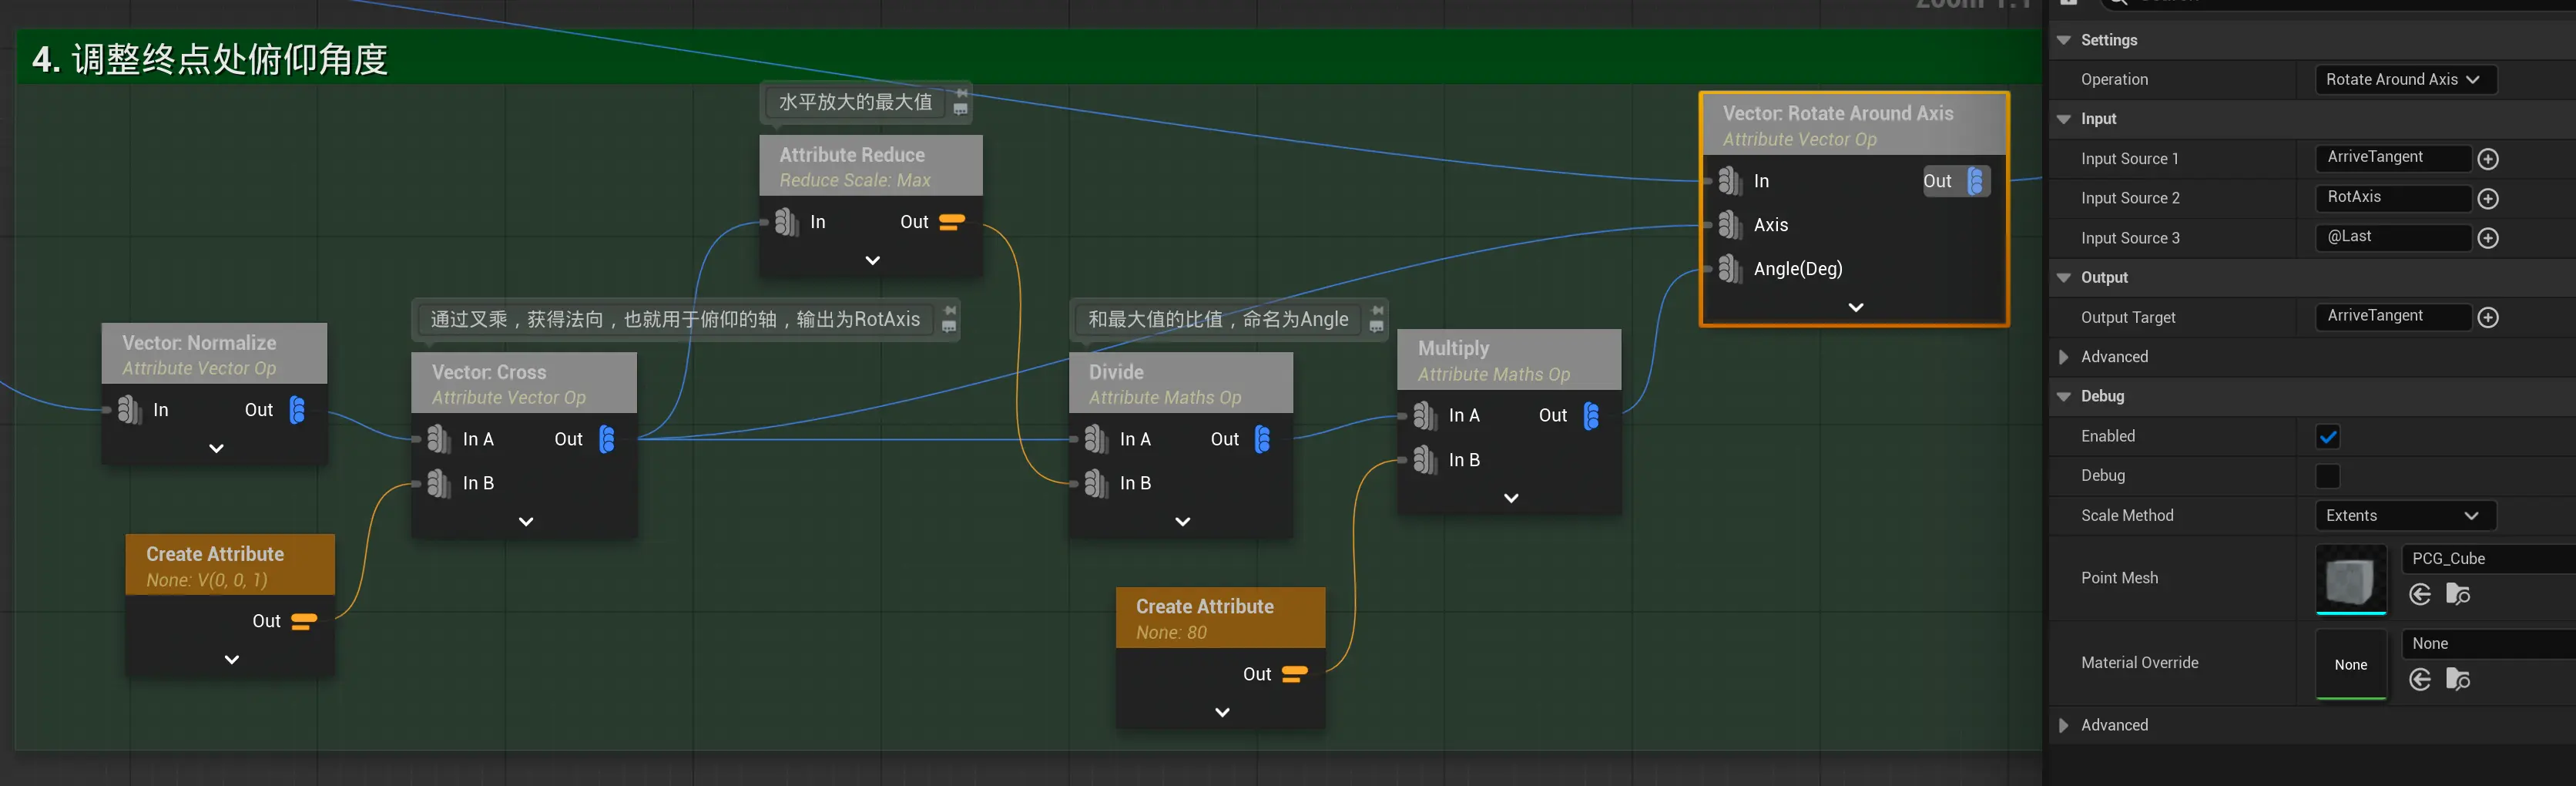Click Out pin on Vector: Rotate Around Axis node
Screen dimensions: 2576x786
click(1975, 181)
